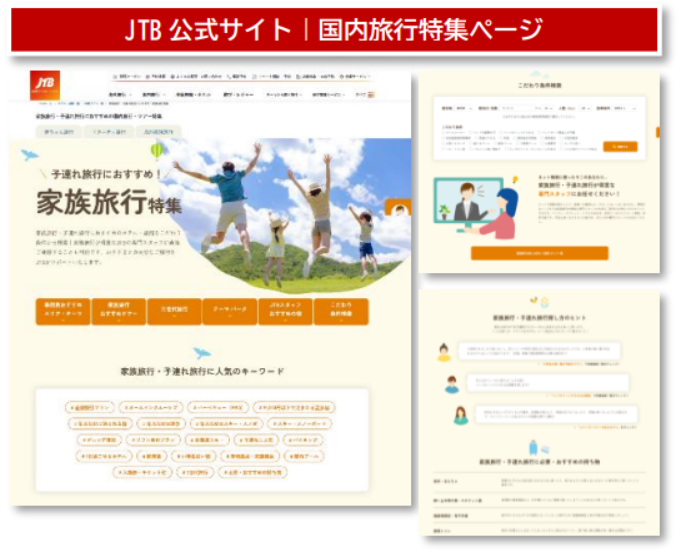Click the orange search button with magnifier icon
The image size is (682, 553).
[x=620, y=147]
